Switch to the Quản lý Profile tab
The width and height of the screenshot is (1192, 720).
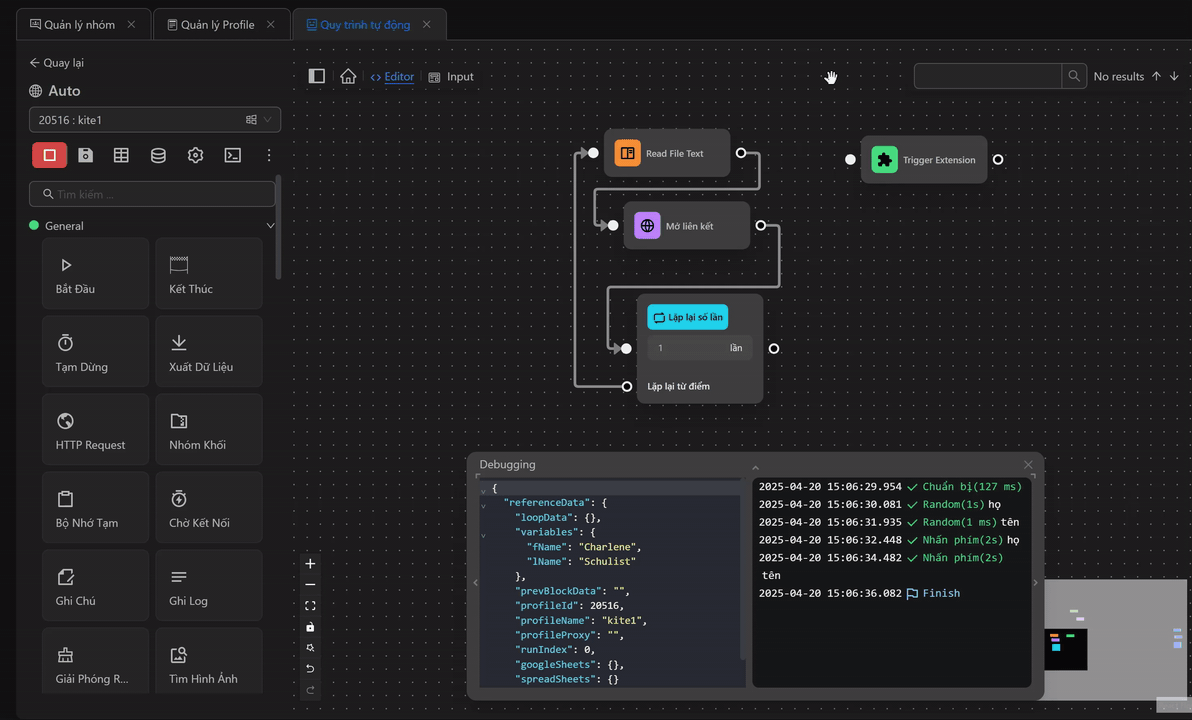(217, 24)
